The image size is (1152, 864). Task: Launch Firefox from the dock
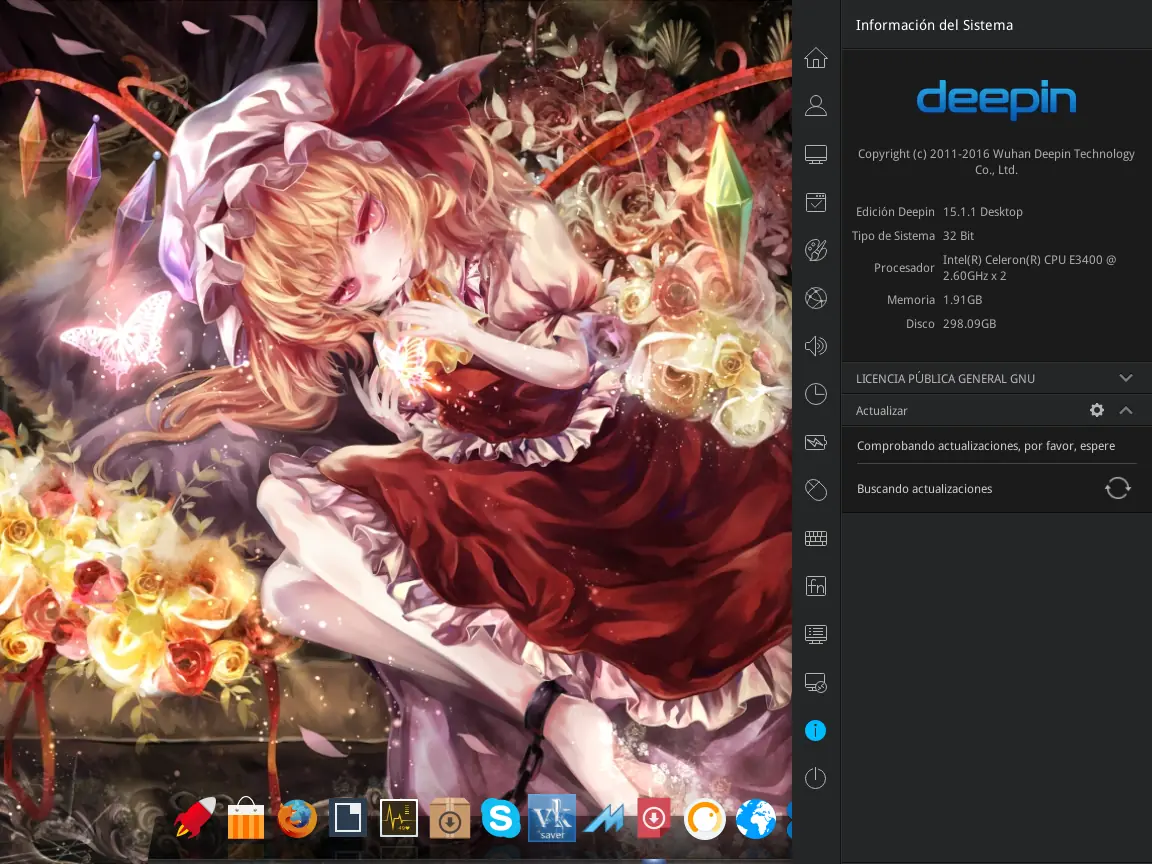(297, 818)
